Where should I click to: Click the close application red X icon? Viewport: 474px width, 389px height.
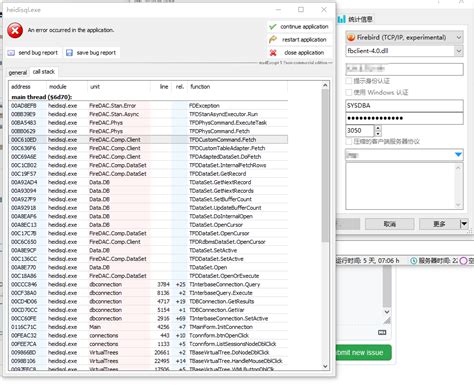273,53
